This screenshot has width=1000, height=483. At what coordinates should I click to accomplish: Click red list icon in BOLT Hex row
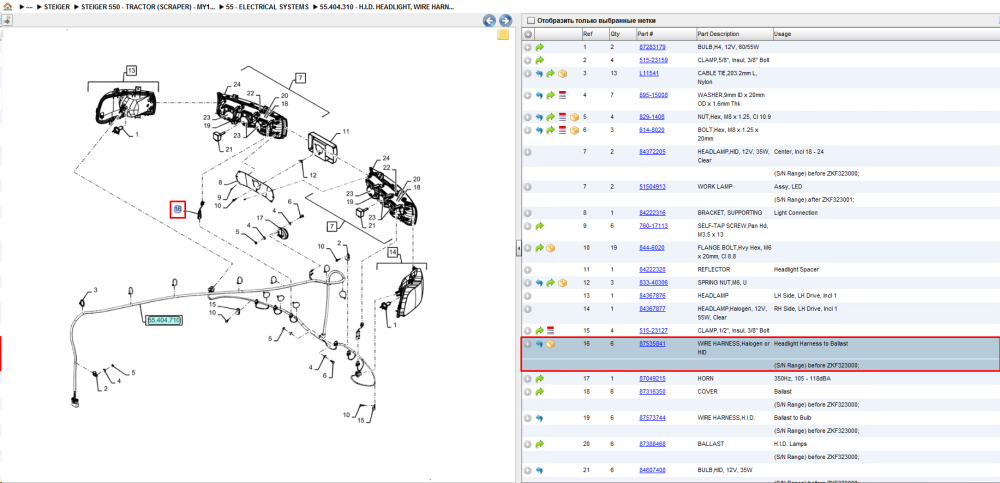(x=562, y=130)
